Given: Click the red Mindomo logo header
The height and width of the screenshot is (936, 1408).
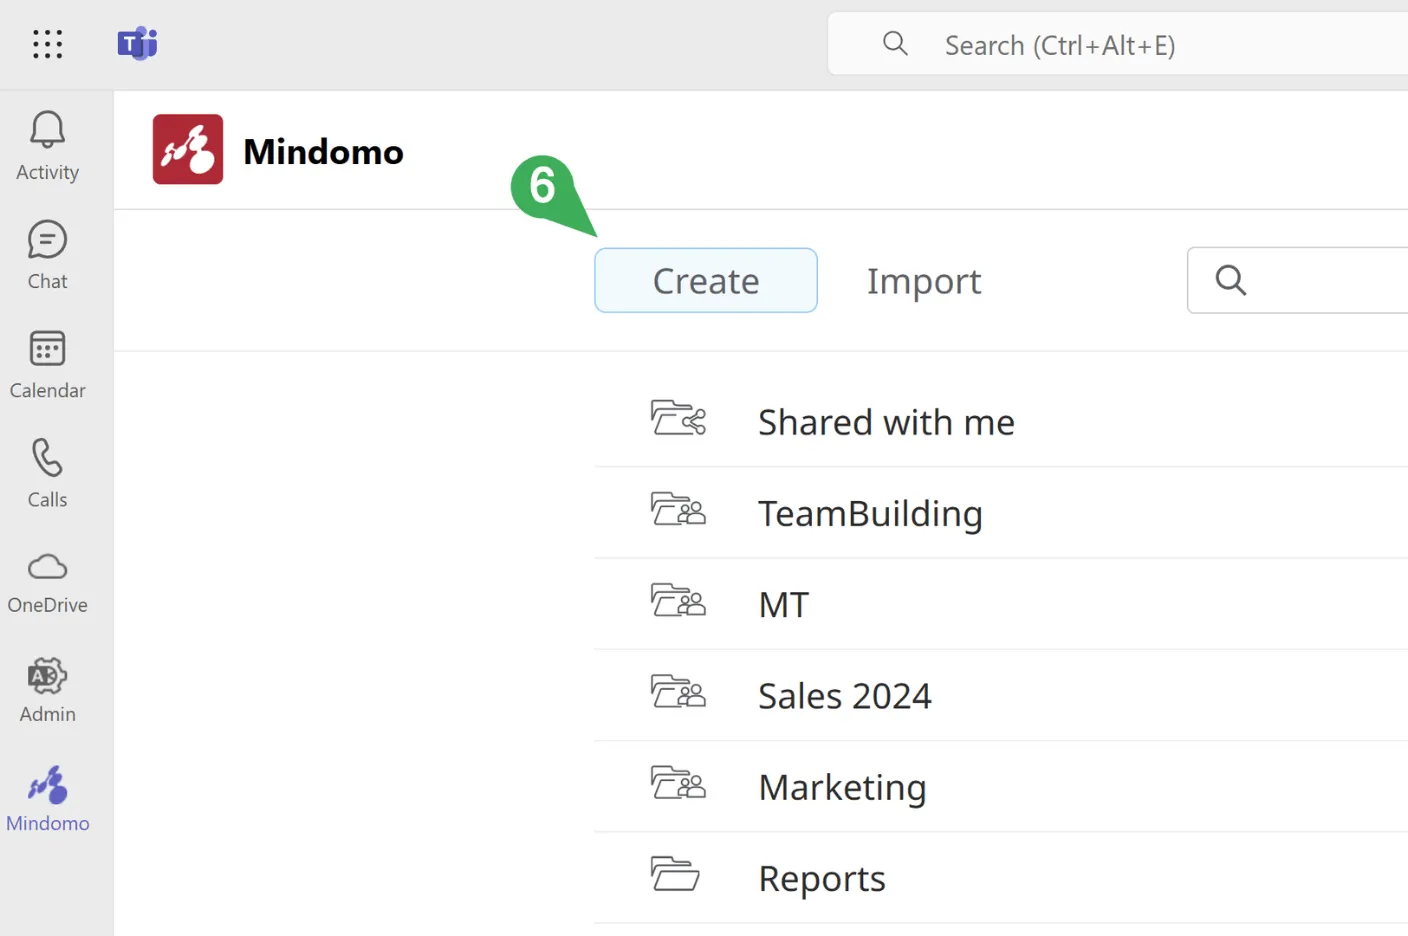Looking at the screenshot, I should tap(188, 150).
